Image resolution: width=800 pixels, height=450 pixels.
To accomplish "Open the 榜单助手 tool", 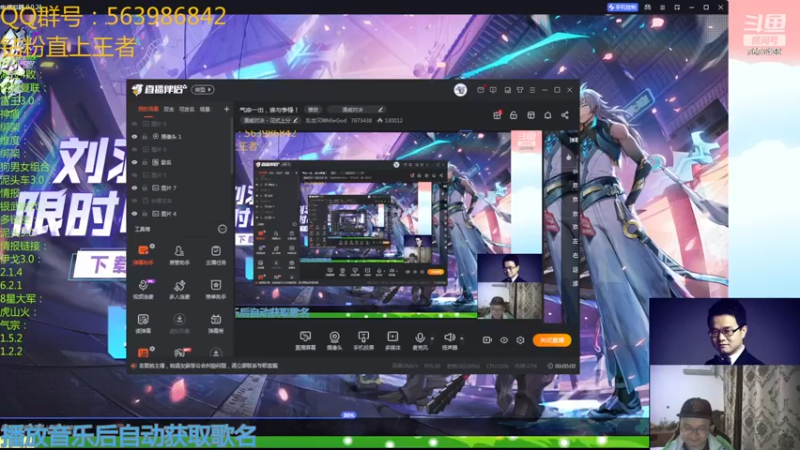I will (x=215, y=288).
